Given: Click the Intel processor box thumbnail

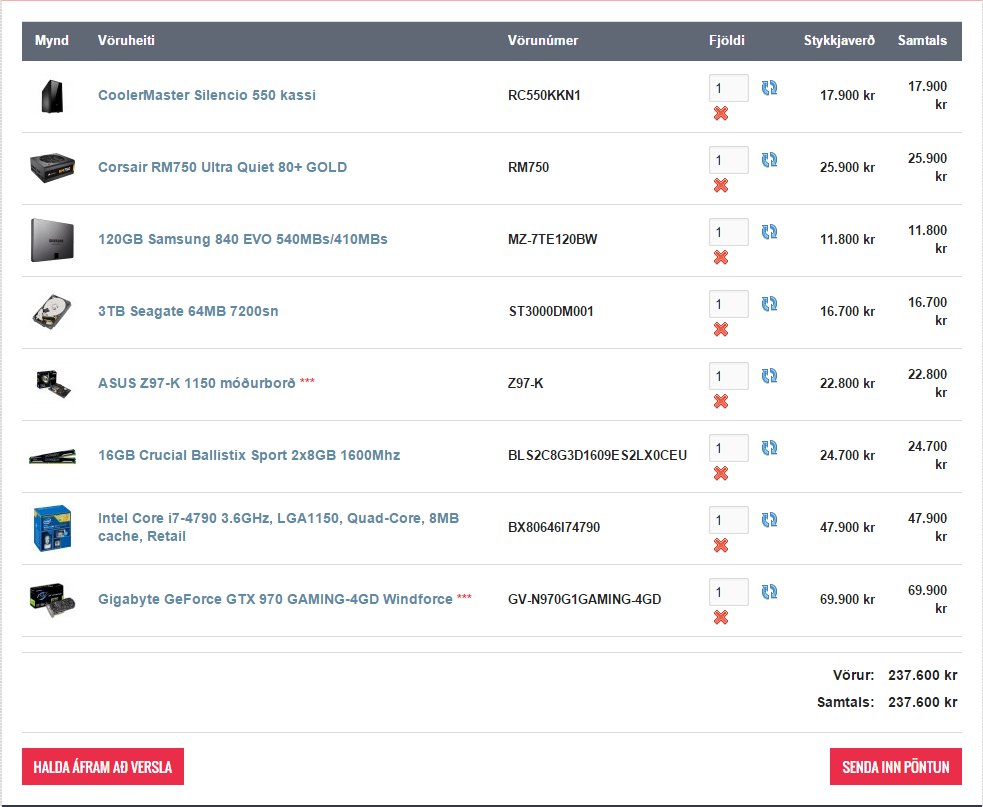Looking at the screenshot, I should click(x=52, y=528).
